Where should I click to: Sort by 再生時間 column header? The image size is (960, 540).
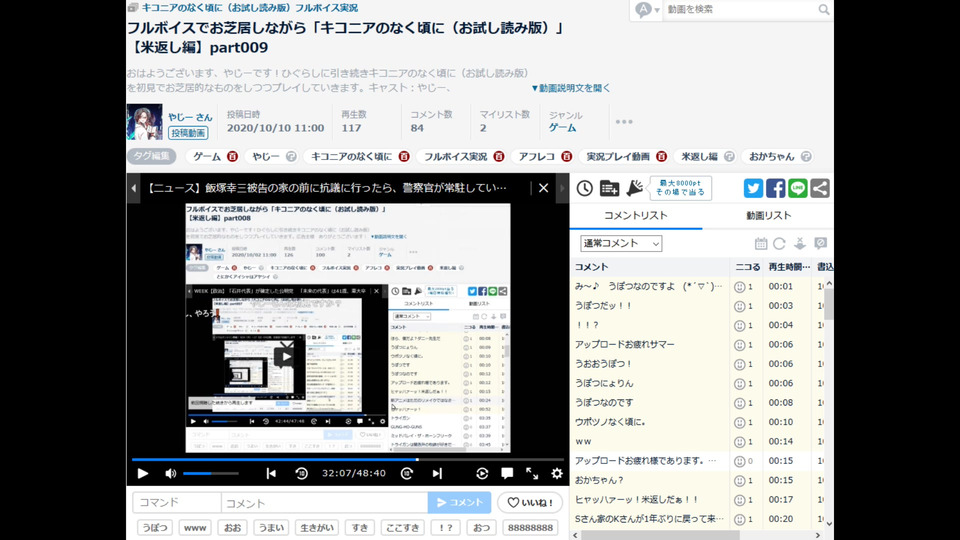point(789,267)
